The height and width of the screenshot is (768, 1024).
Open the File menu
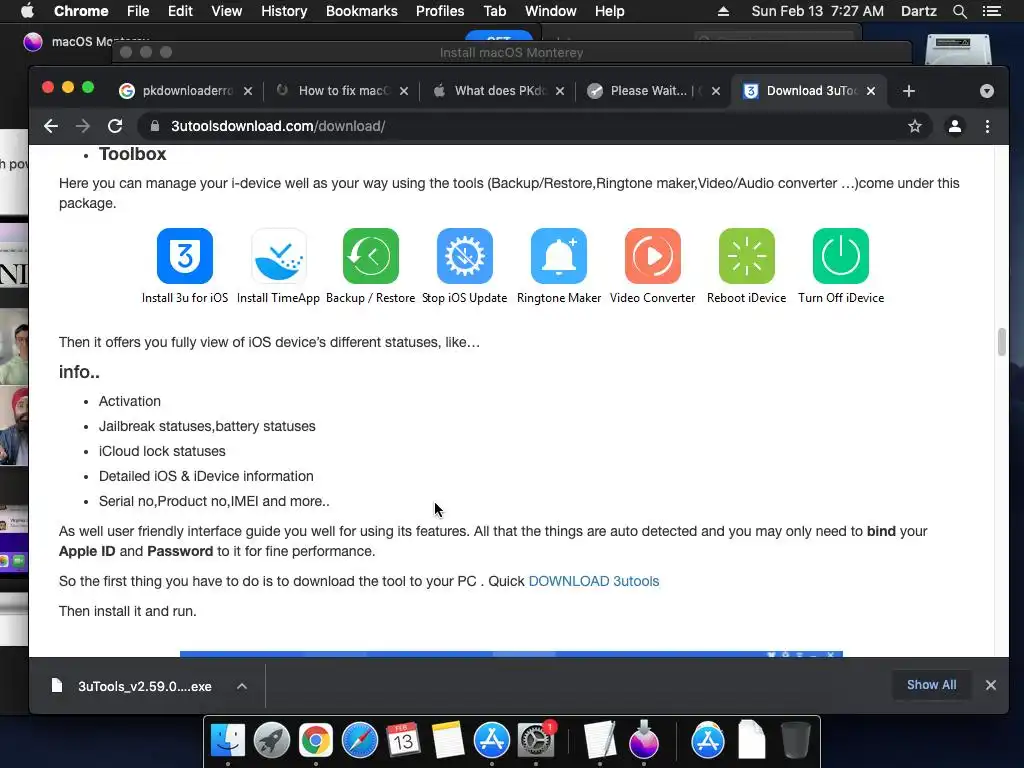tap(138, 11)
